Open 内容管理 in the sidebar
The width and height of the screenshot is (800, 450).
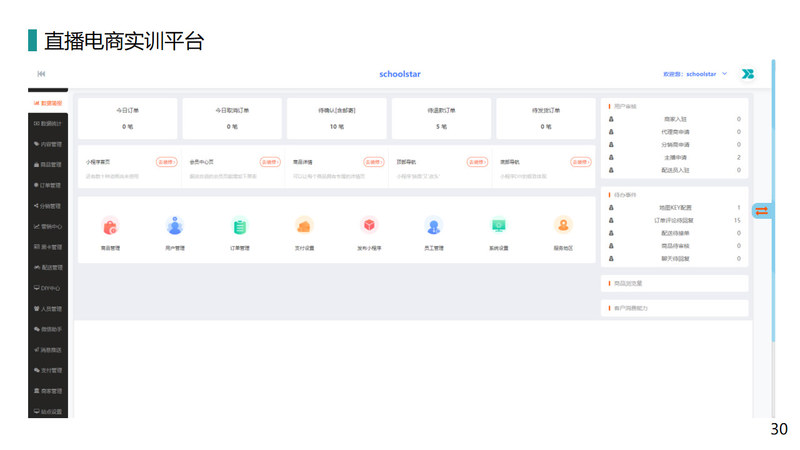(48, 144)
